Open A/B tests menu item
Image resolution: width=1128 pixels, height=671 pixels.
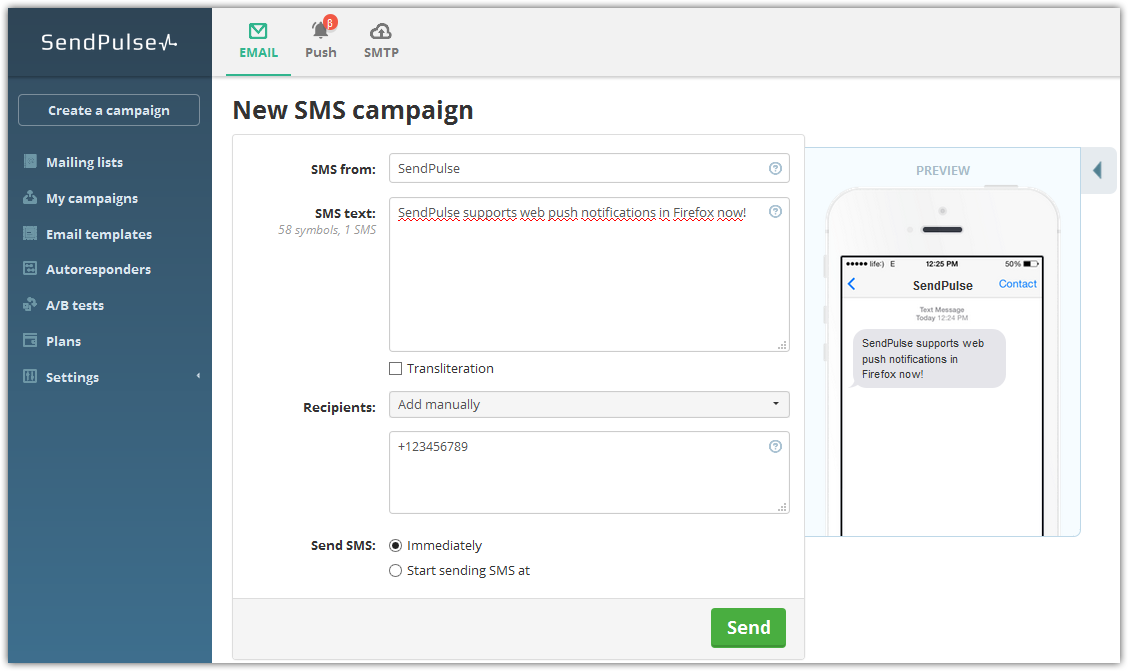coord(75,306)
